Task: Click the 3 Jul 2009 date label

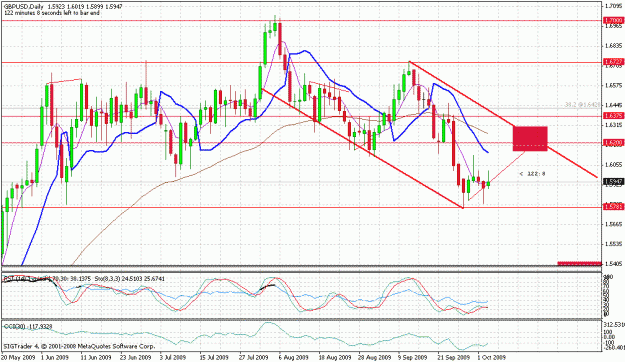Action: [173, 357]
